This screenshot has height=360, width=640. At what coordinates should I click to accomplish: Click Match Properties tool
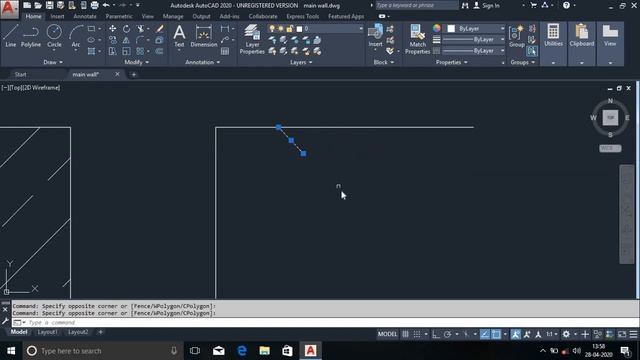click(x=417, y=39)
